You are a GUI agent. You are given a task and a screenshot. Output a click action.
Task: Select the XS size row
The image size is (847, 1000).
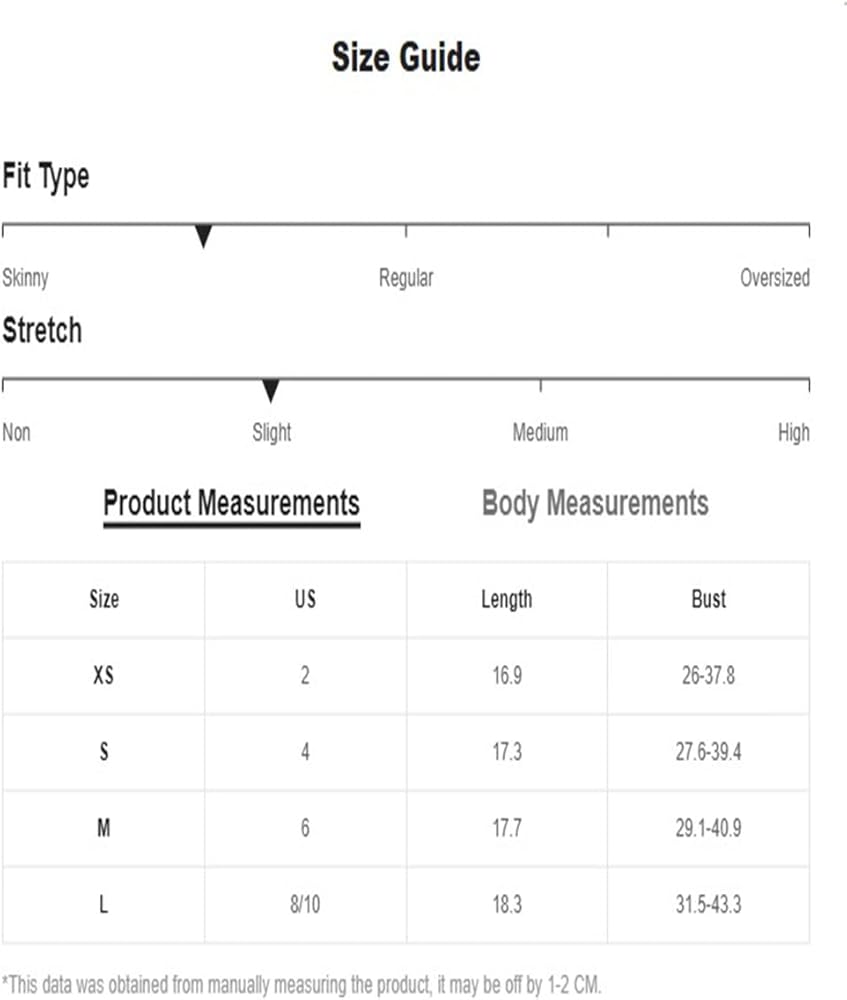[x=104, y=676]
